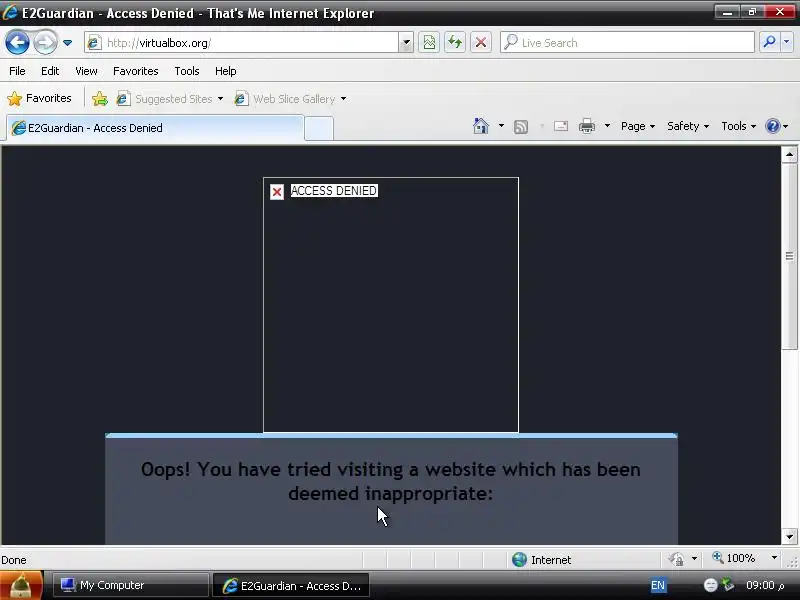Click the blue Help question mark icon
Screen dimensions: 800x600
773,126
